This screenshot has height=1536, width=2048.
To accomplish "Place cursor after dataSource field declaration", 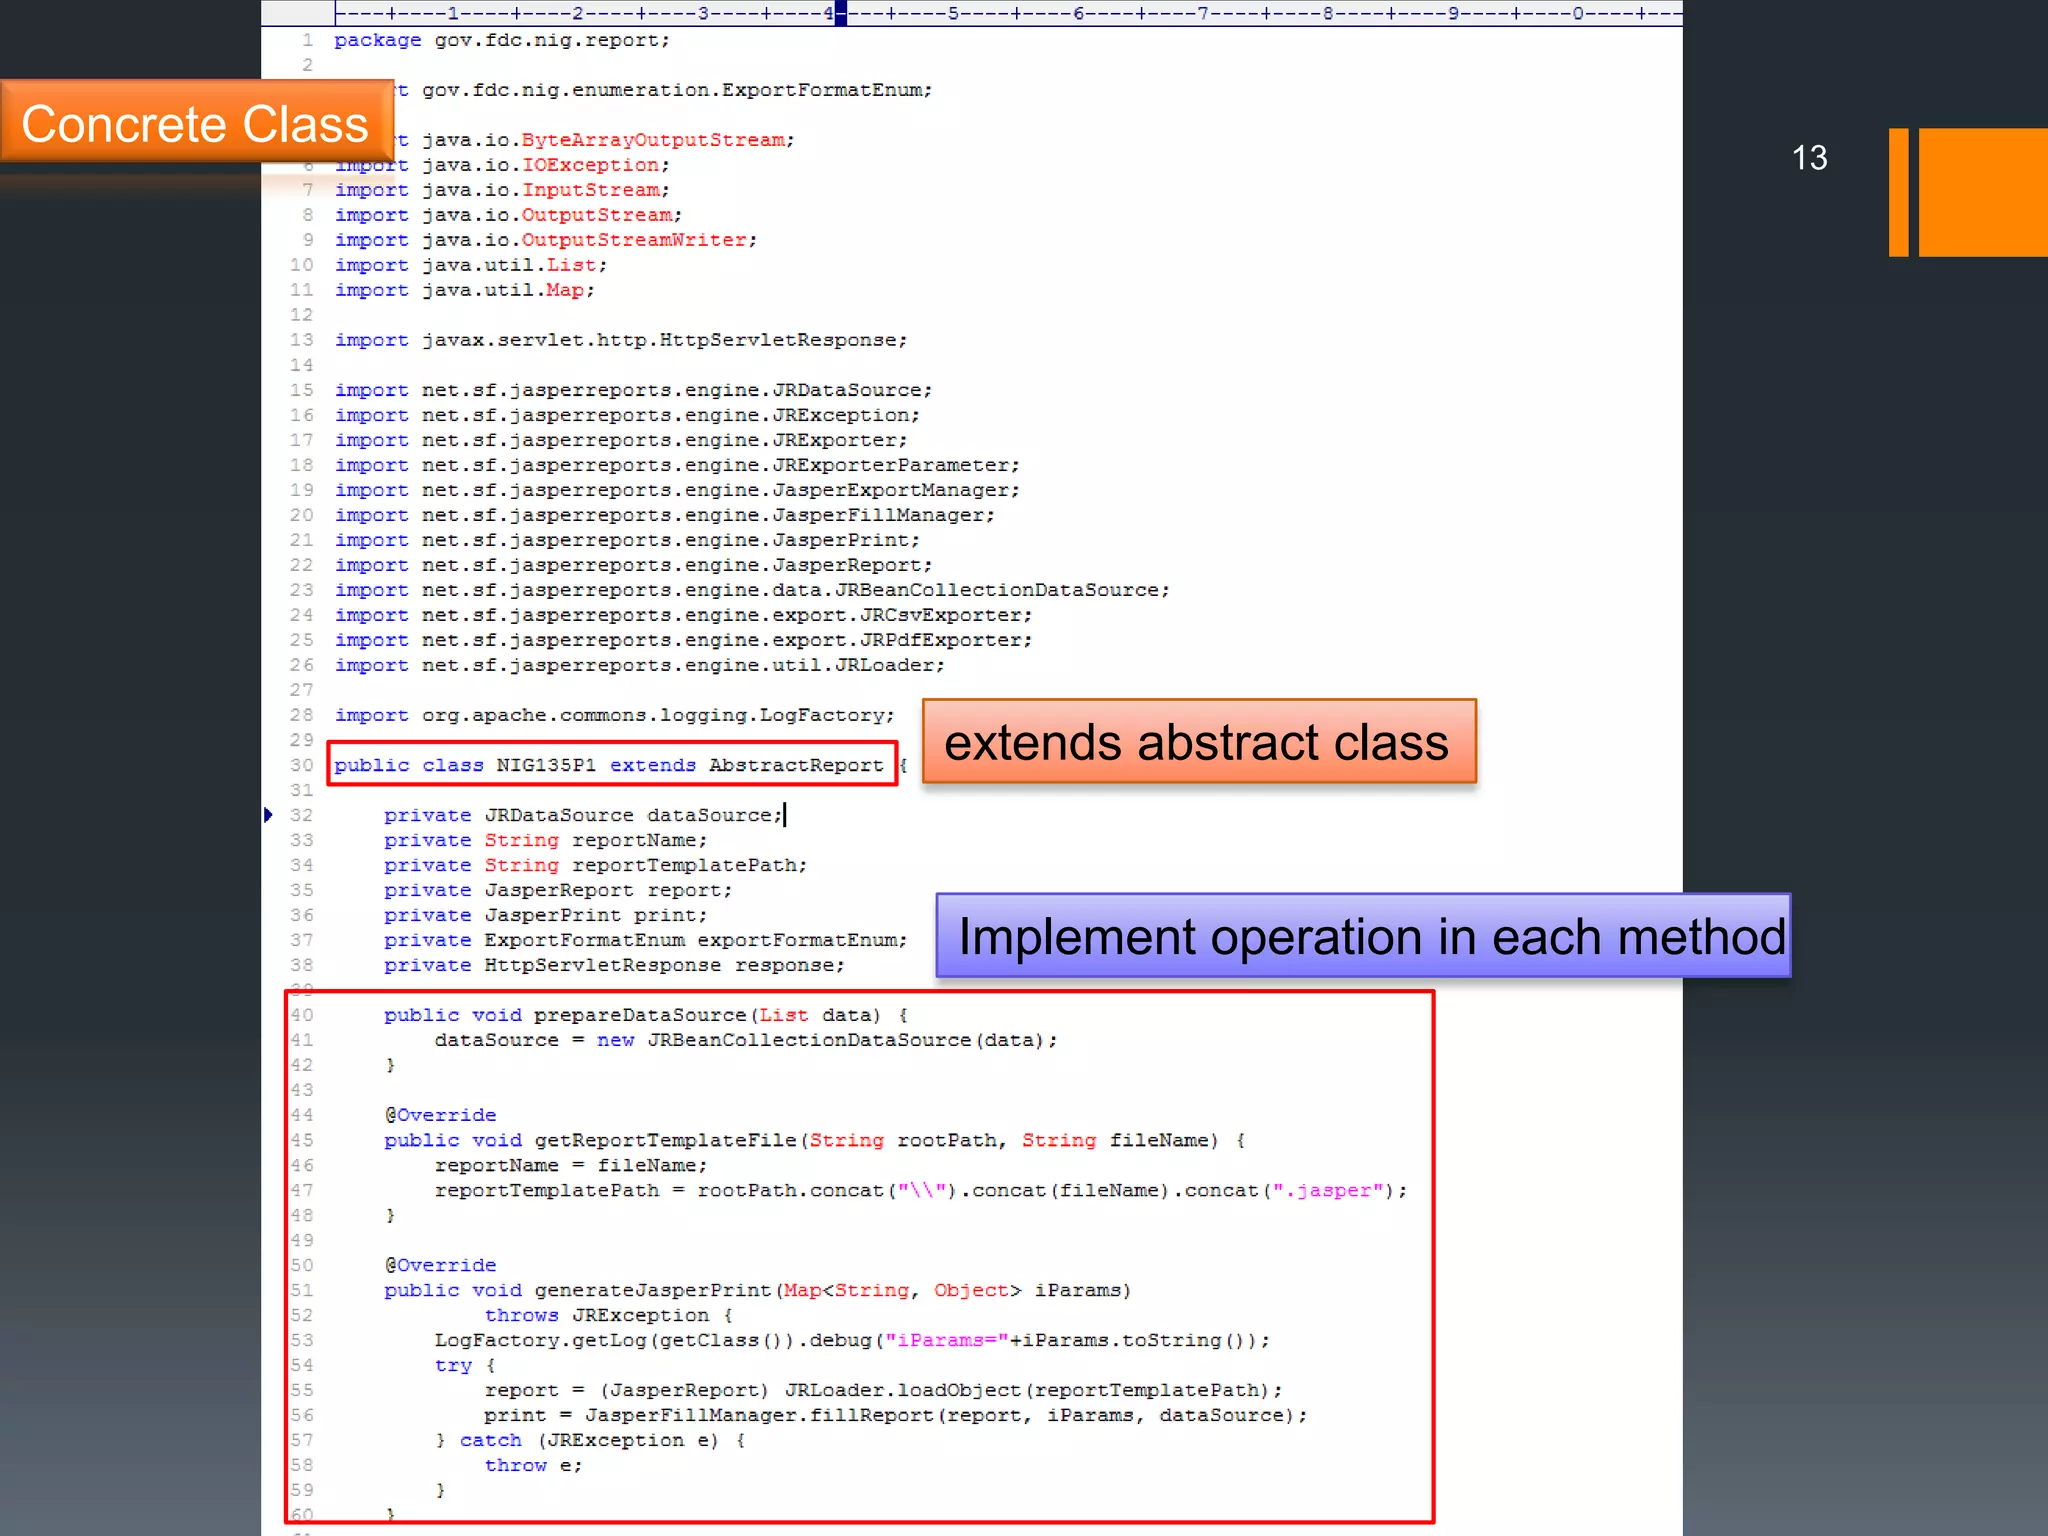I will 784,815.
